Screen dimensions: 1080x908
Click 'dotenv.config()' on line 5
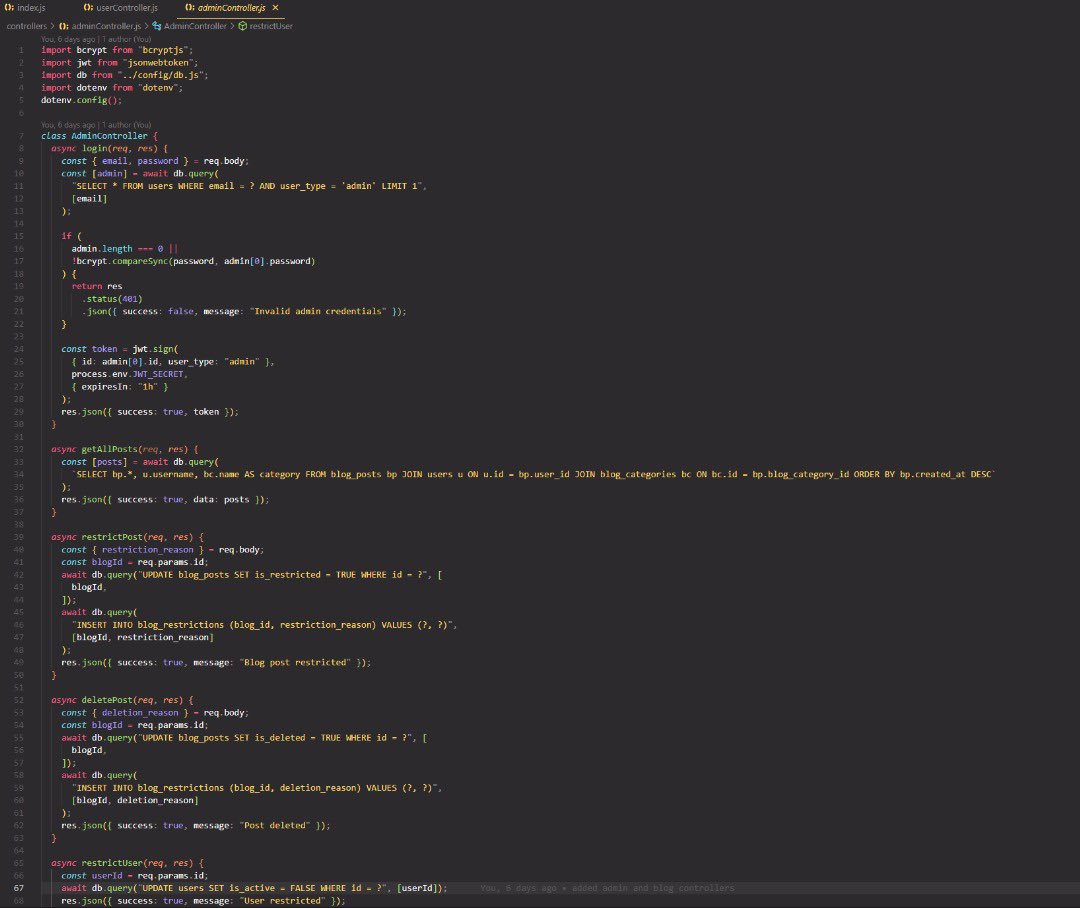(x=81, y=100)
